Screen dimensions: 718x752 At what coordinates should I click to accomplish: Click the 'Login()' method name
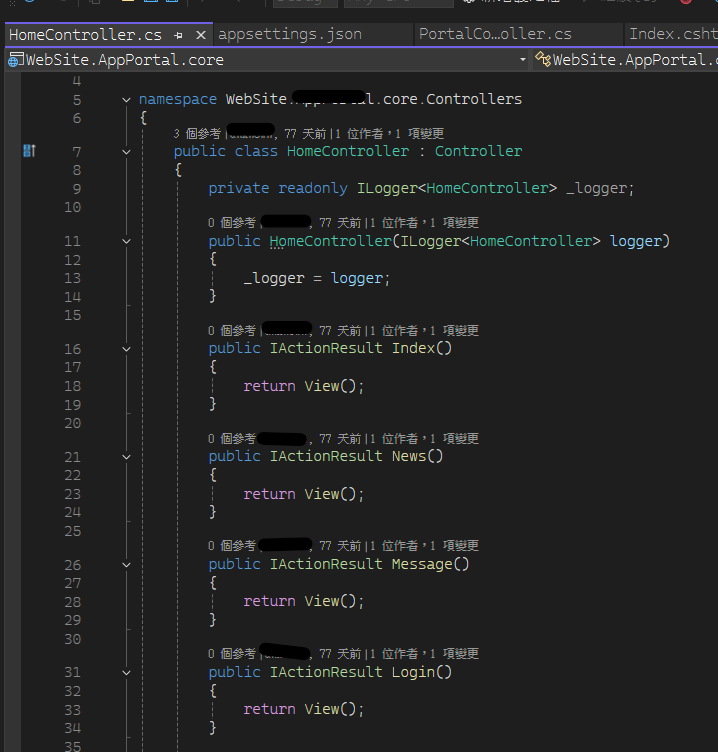[422, 672]
